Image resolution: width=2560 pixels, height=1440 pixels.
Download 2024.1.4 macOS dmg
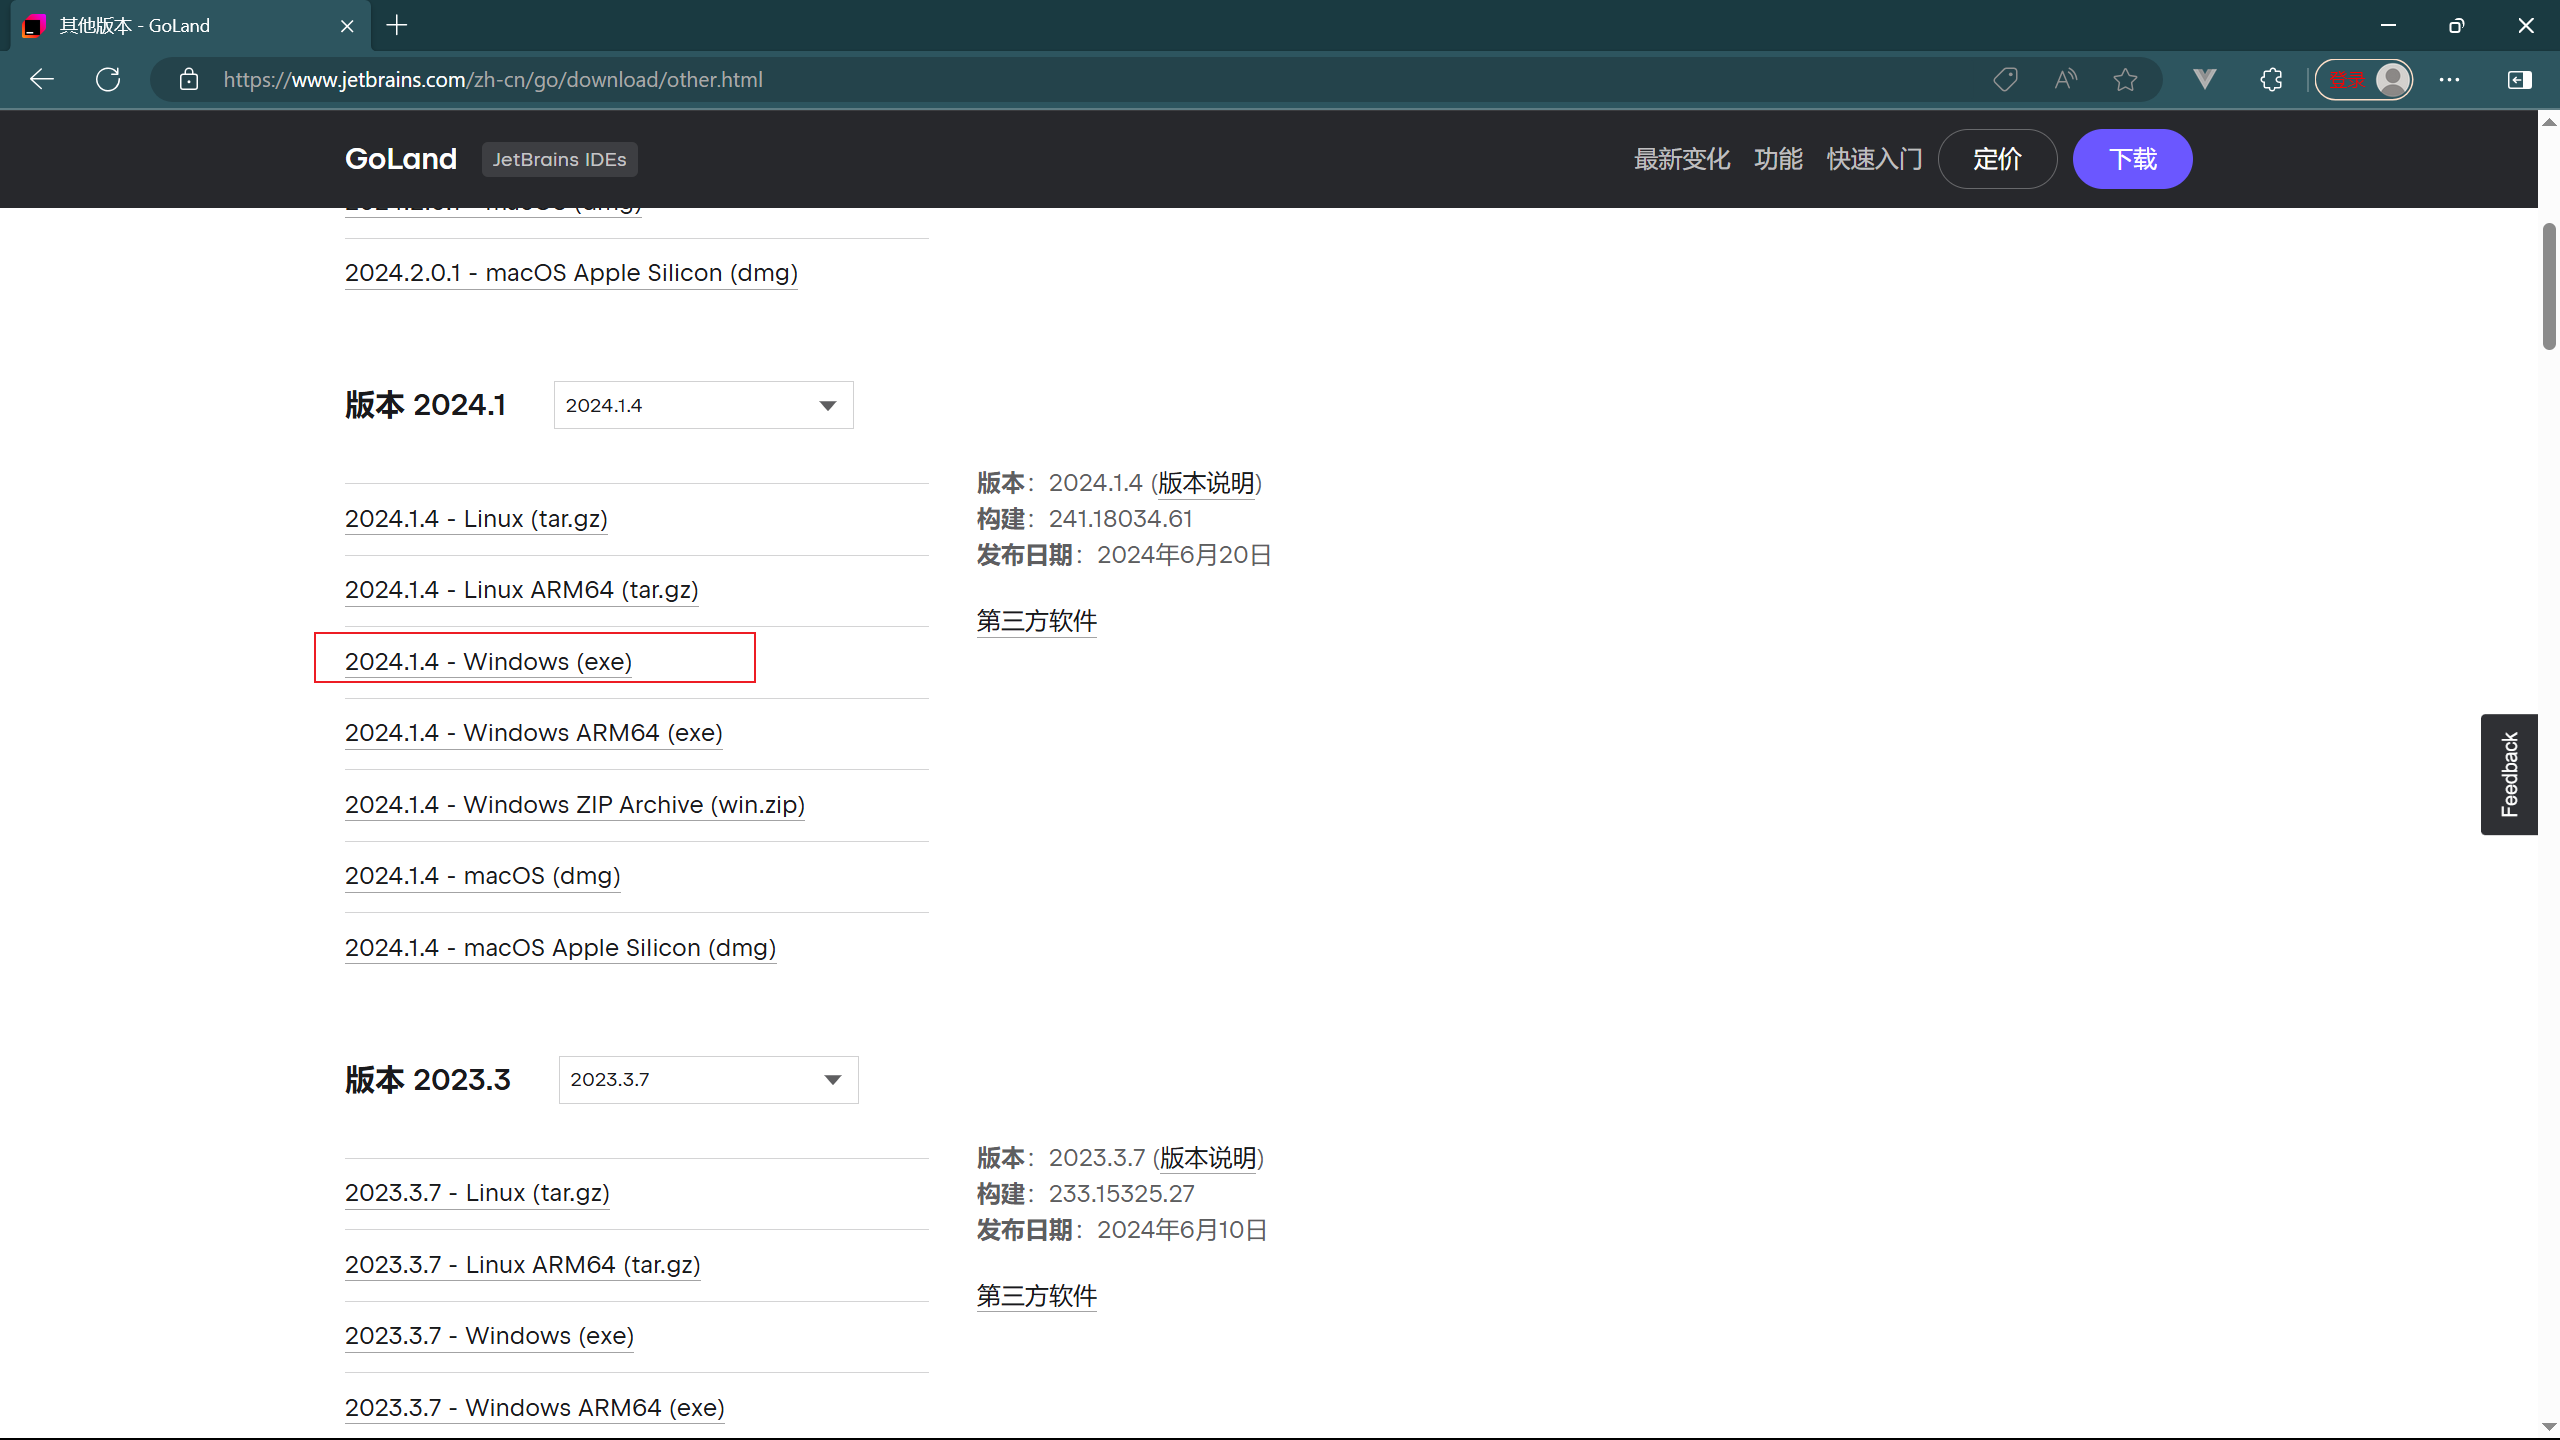(482, 876)
